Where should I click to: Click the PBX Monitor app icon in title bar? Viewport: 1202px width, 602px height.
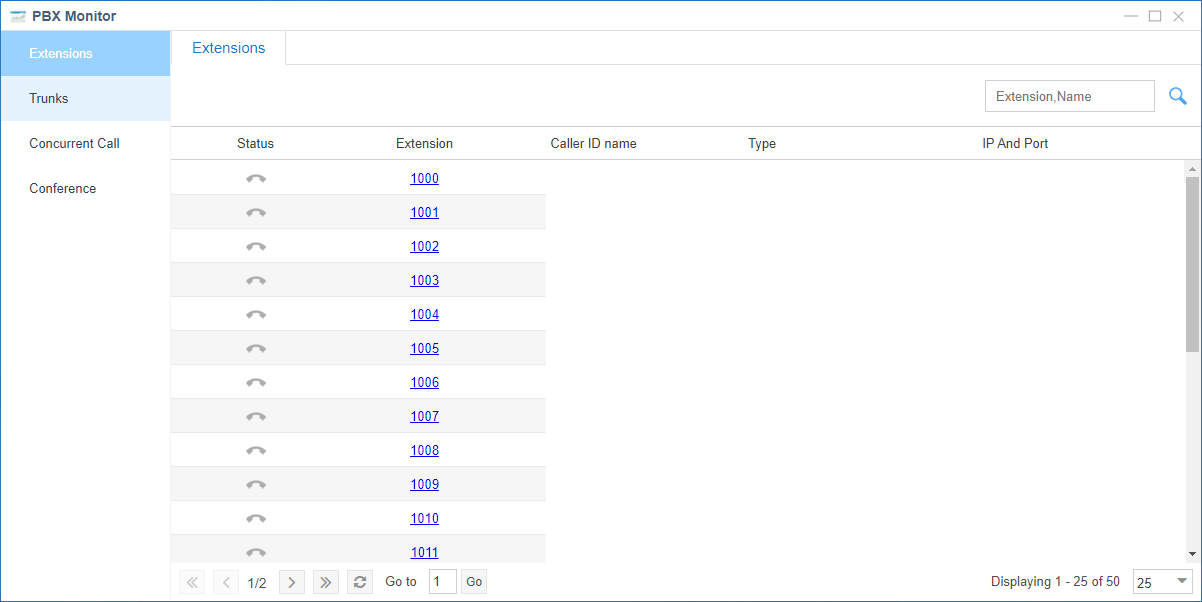tap(18, 16)
